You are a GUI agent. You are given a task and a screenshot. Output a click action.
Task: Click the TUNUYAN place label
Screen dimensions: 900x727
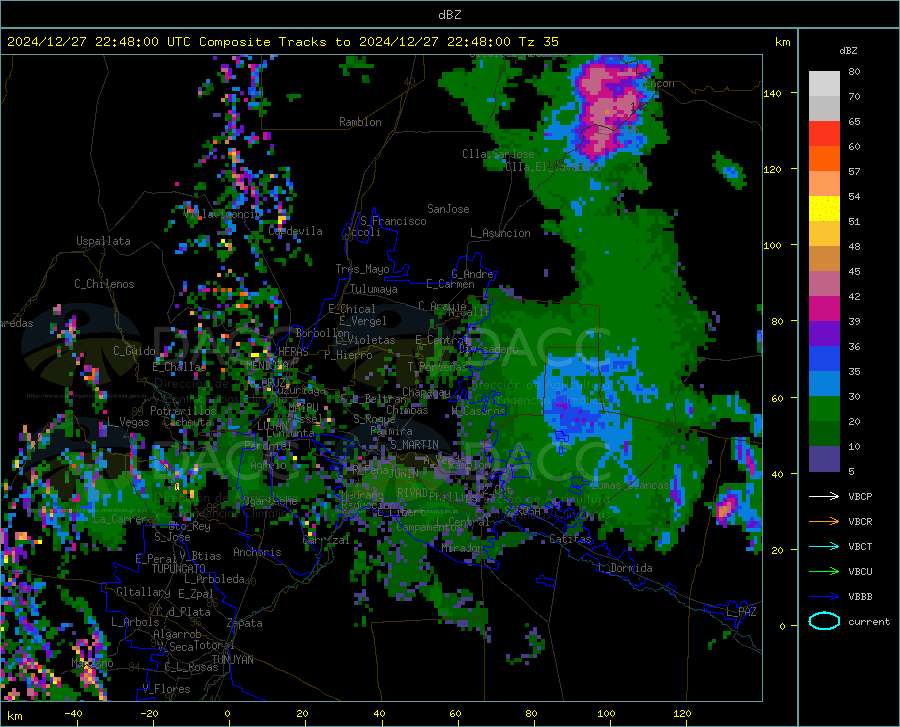(232, 660)
